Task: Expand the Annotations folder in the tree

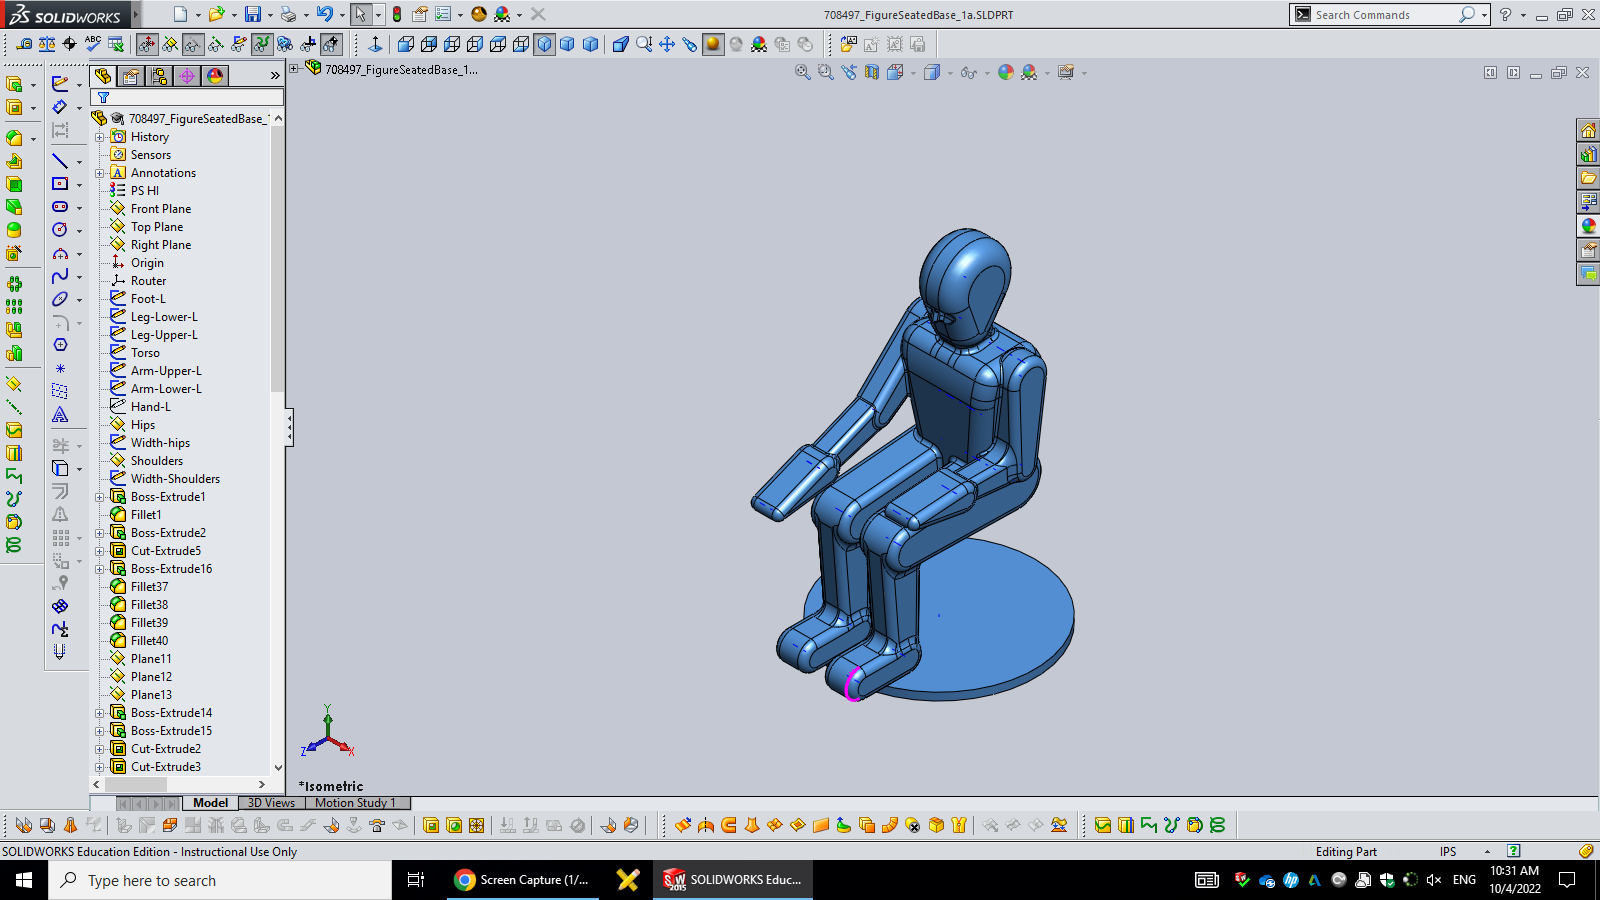Action: point(100,173)
